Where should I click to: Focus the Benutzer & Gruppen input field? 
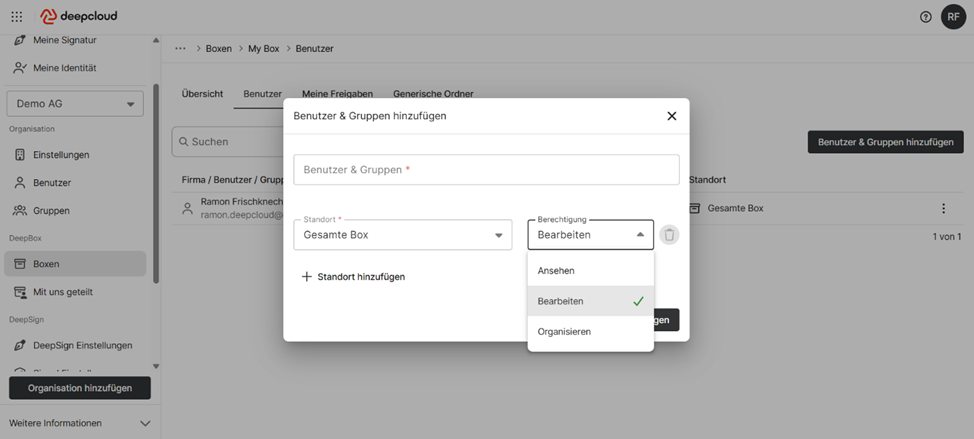coord(486,170)
